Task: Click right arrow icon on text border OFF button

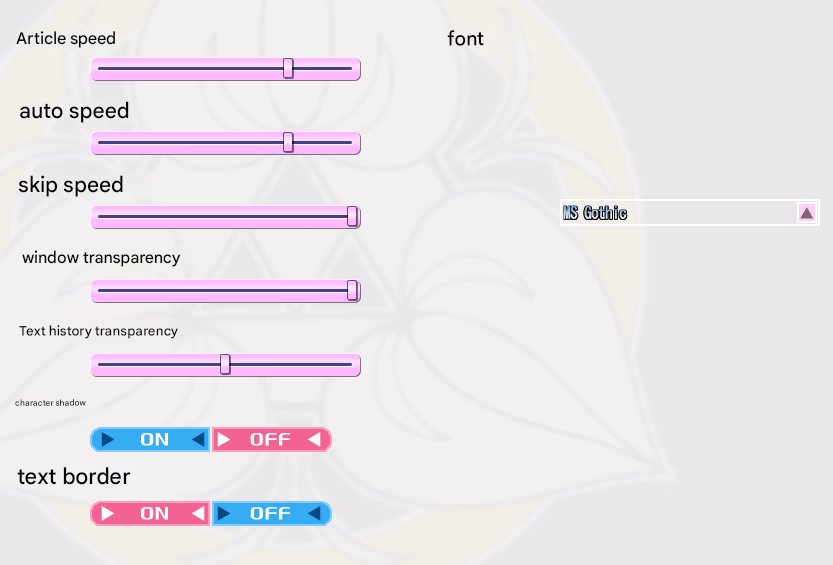Action: (225, 513)
